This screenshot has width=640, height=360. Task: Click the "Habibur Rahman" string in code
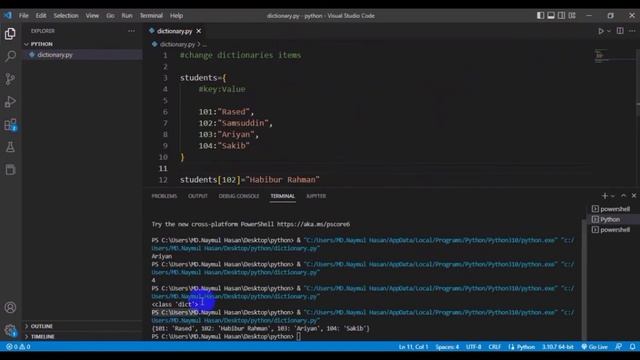[282, 180]
